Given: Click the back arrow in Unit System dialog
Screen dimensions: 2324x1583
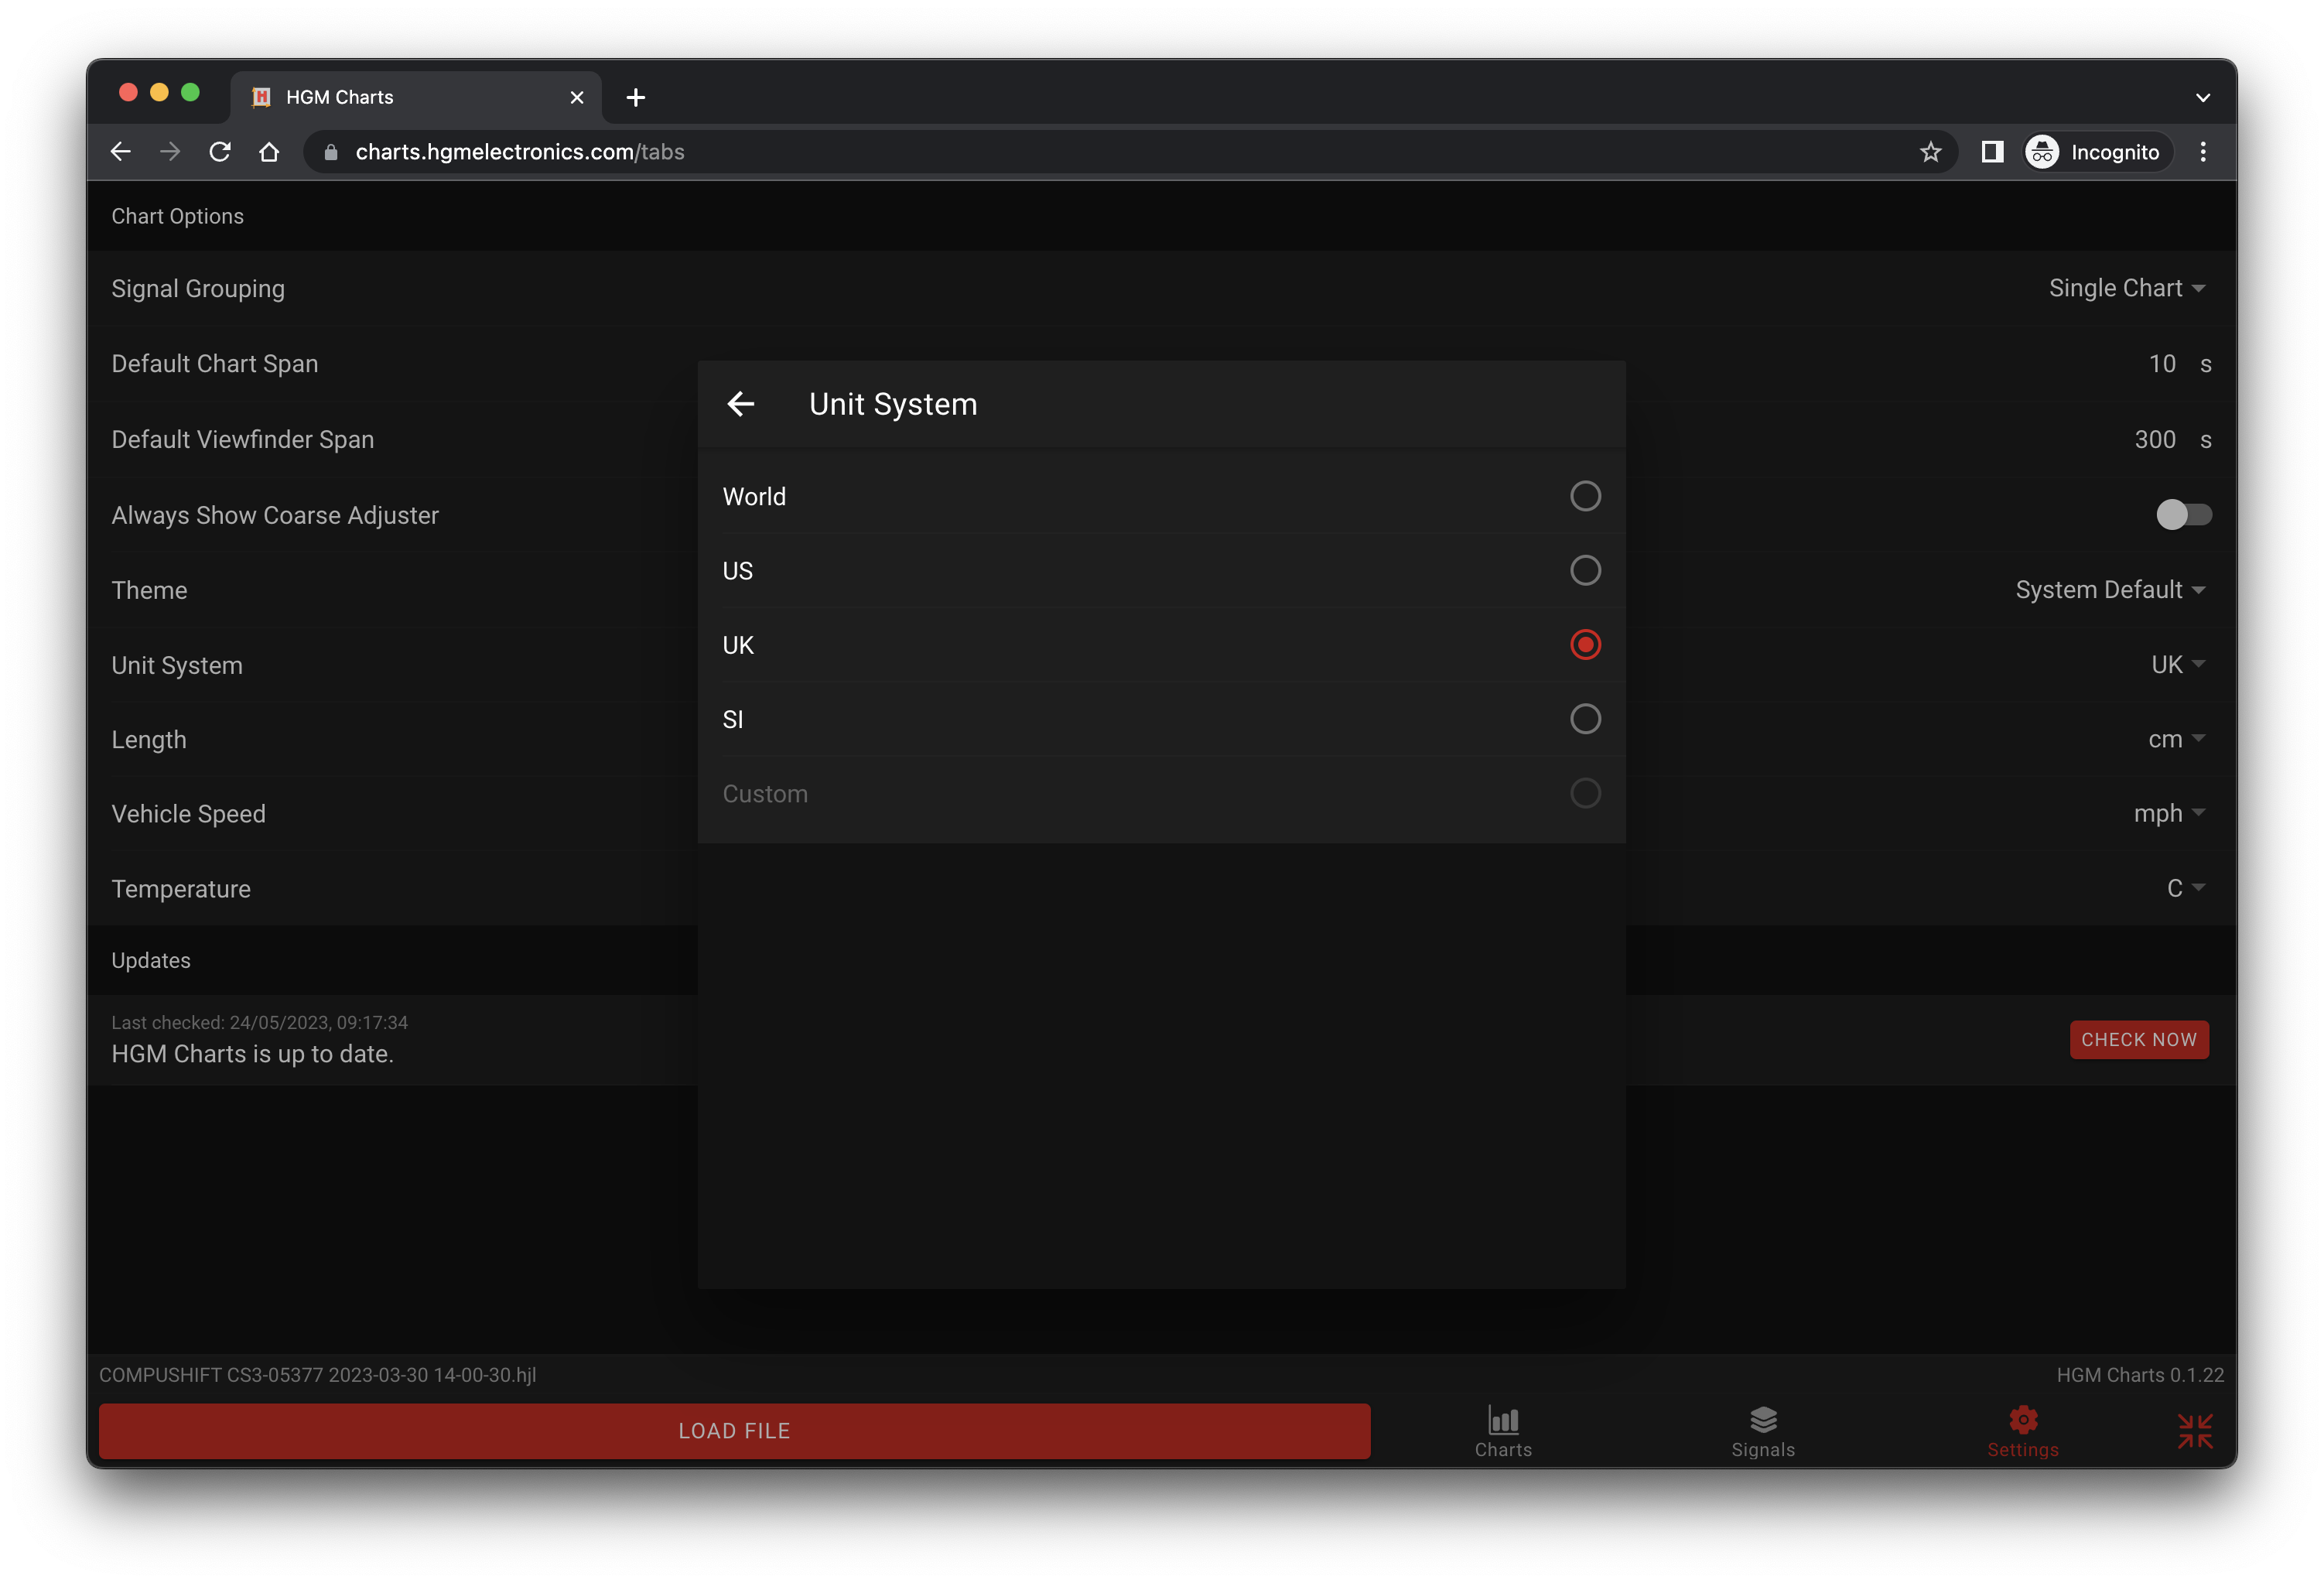Looking at the screenshot, I should point(740,404).
